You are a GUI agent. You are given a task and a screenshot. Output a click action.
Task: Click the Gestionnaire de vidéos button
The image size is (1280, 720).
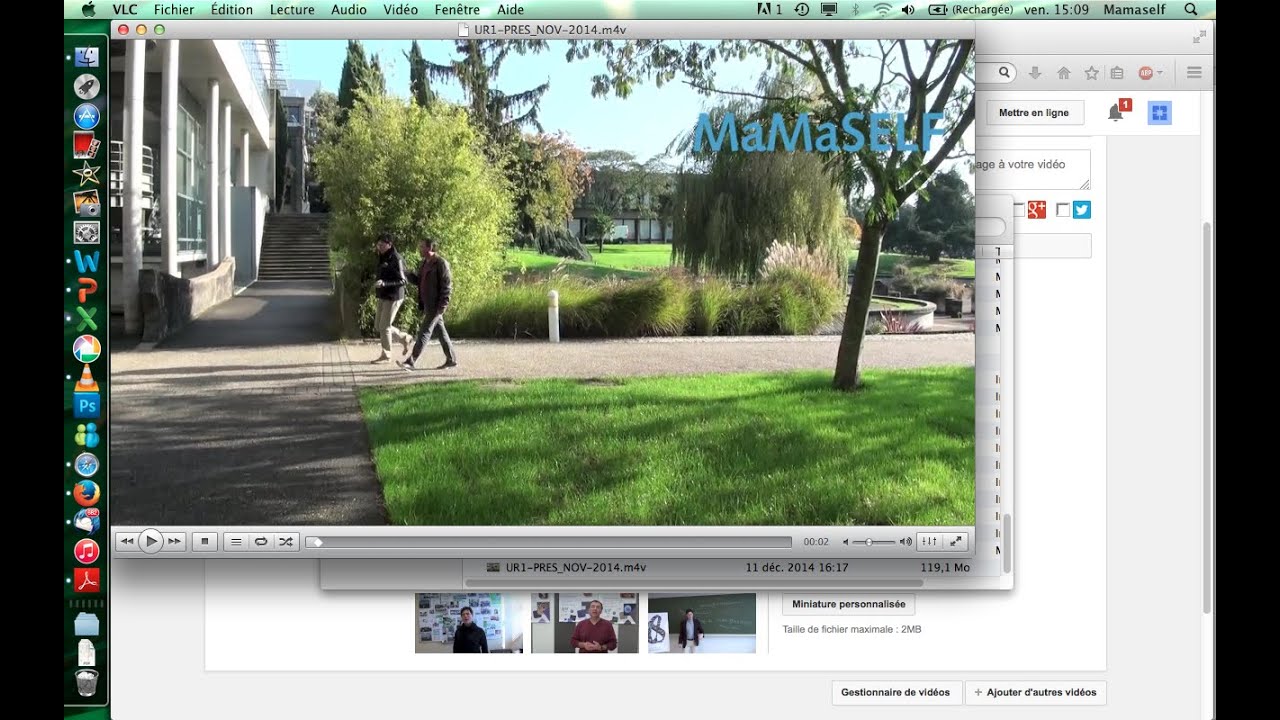[895, 692]
